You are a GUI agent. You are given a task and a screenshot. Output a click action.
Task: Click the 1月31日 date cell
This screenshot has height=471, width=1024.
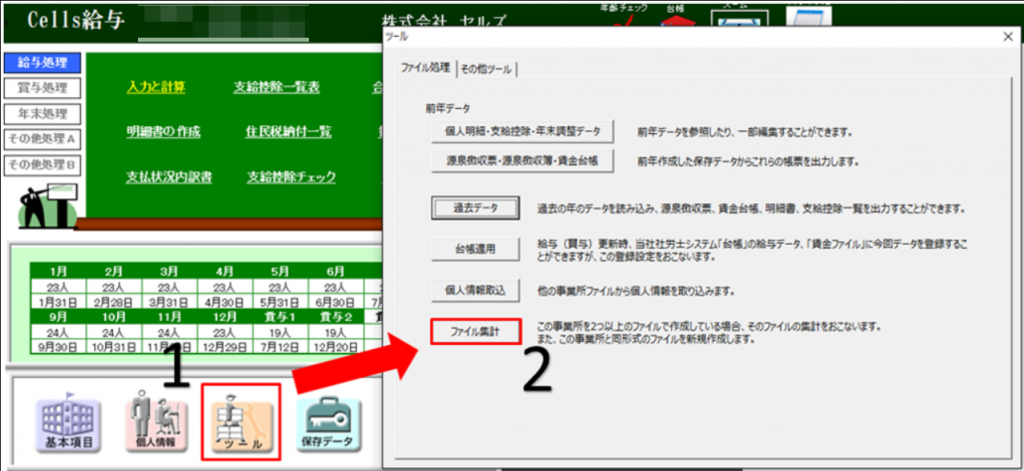click(x=58, y=302)
